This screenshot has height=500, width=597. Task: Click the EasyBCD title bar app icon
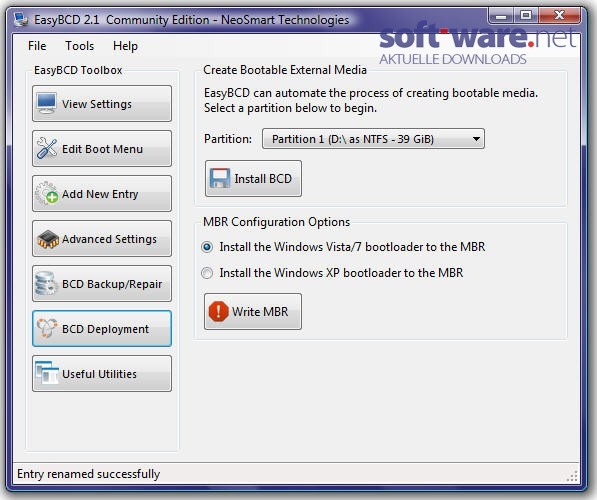coord(21,19)
